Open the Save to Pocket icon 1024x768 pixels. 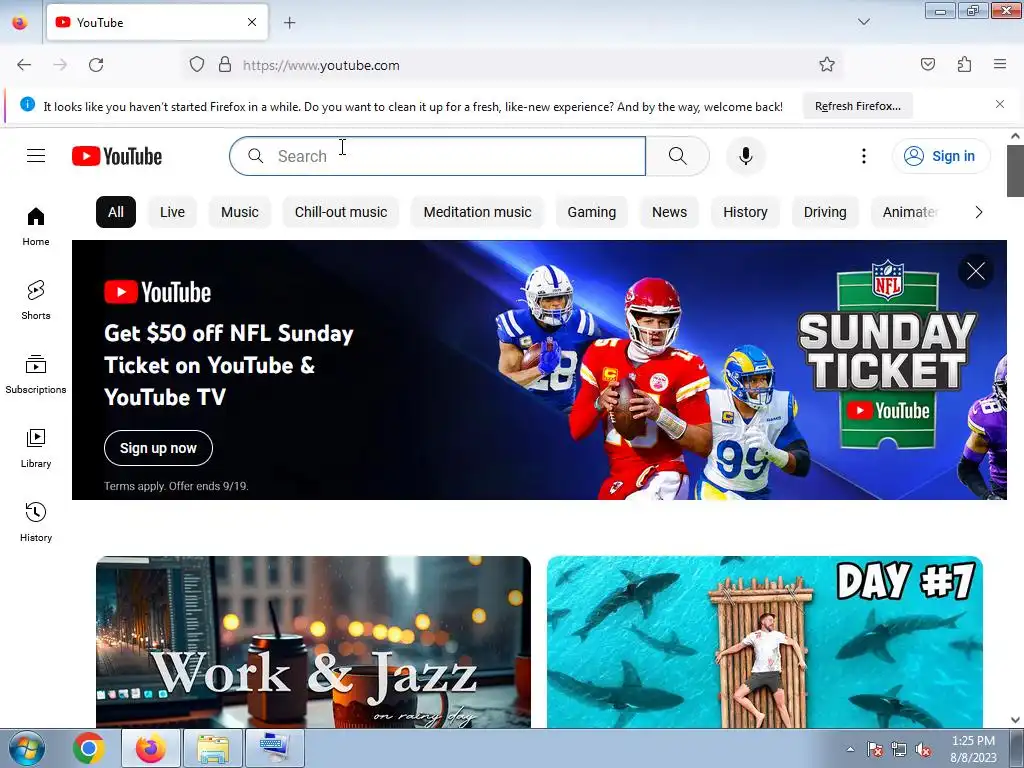(x=927, y=64)
